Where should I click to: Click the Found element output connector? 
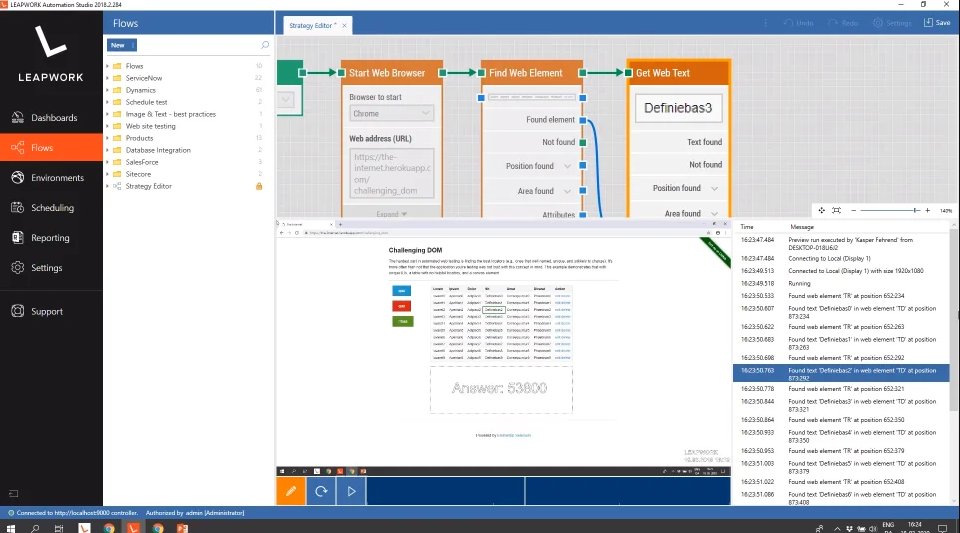click(x=583, y=120)
